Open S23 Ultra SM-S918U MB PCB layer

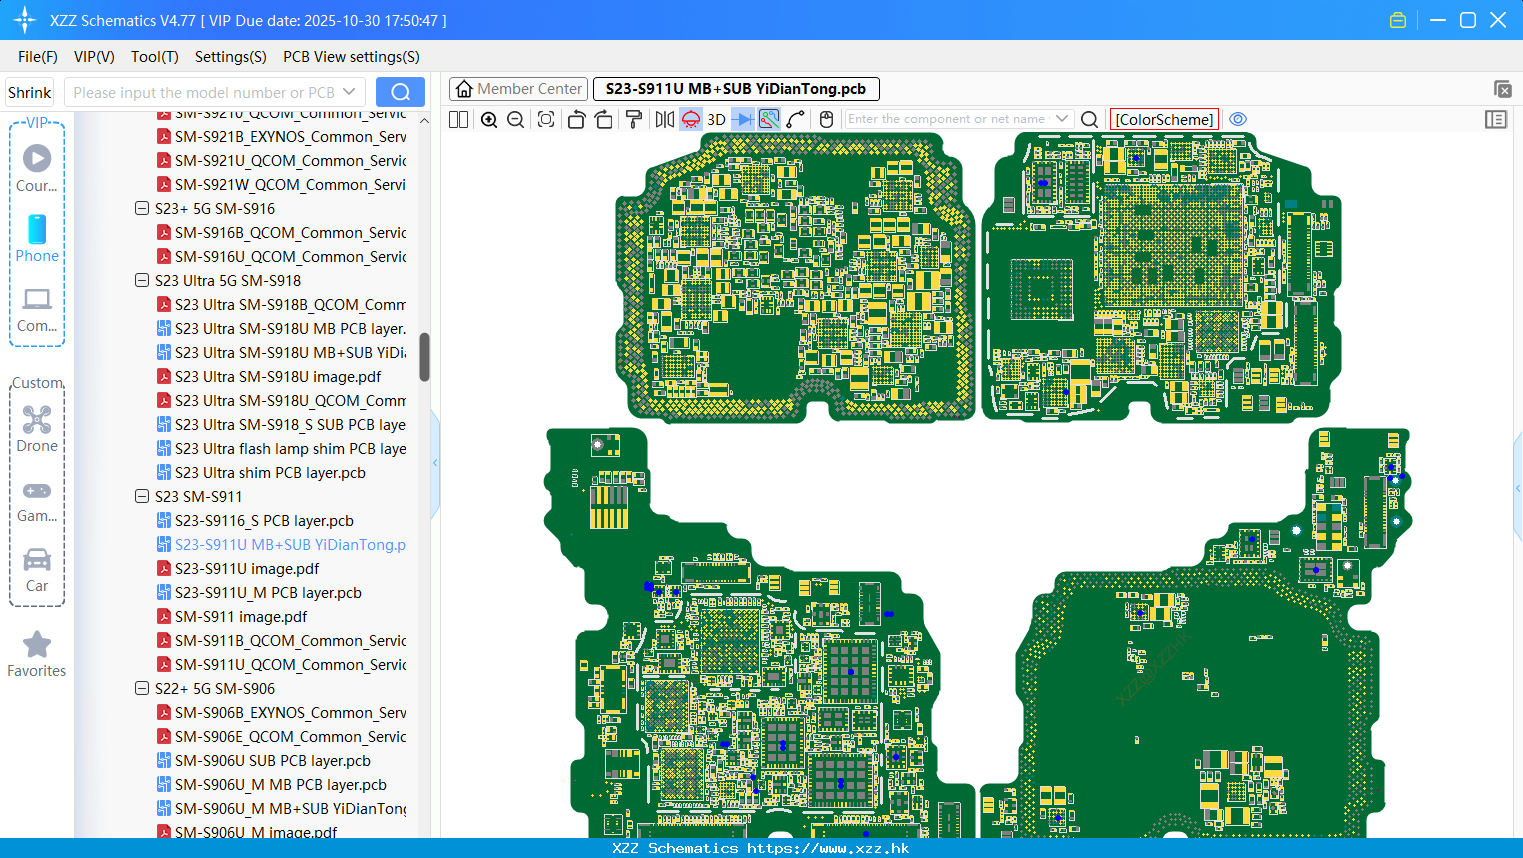tap(290, 329)
